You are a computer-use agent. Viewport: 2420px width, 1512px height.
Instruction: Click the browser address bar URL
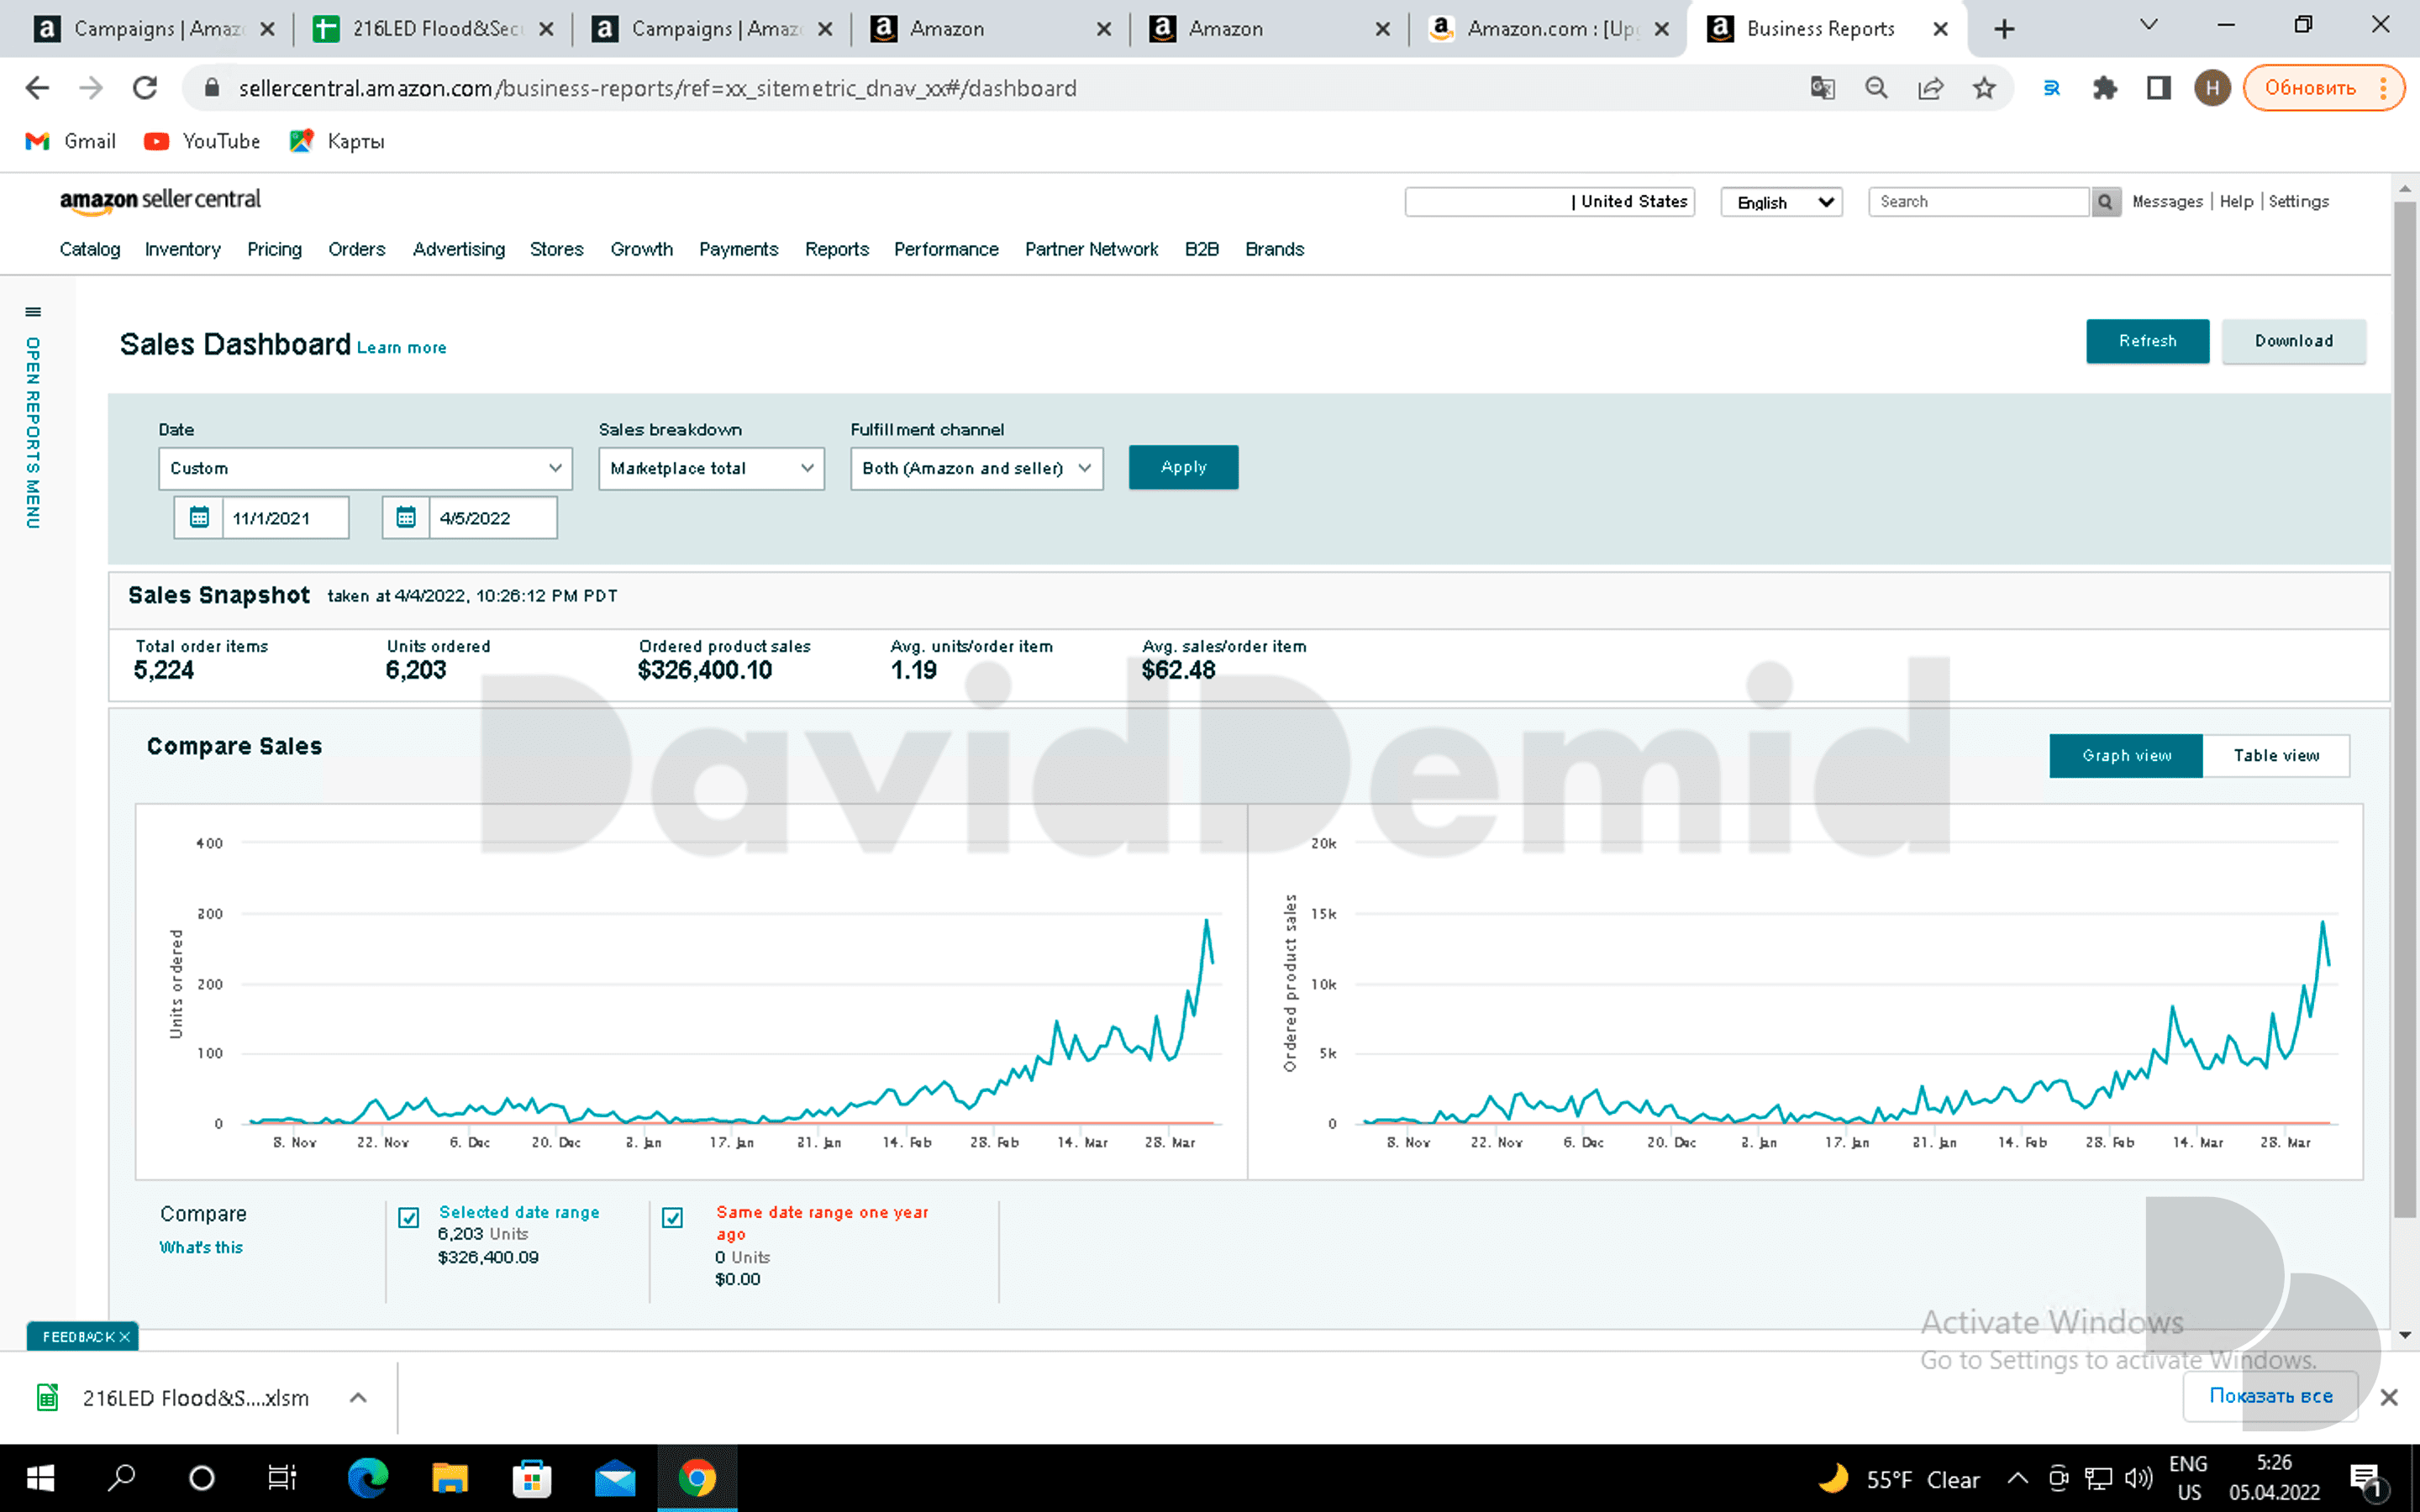click(x=657, y=88)
